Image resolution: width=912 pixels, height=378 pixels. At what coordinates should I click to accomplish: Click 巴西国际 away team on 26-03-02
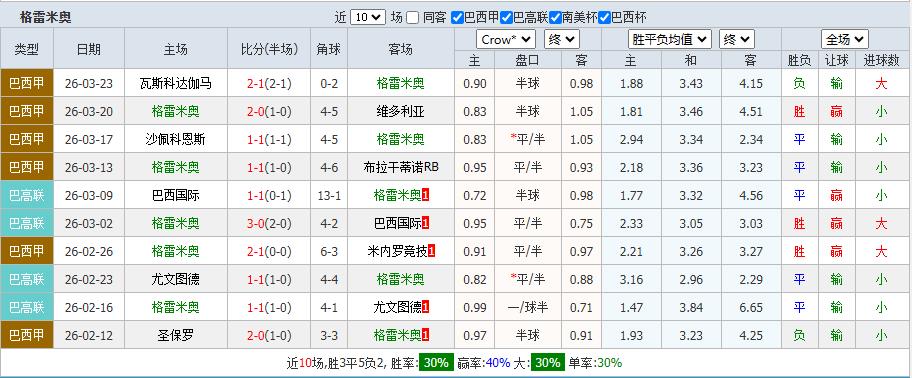397,223
